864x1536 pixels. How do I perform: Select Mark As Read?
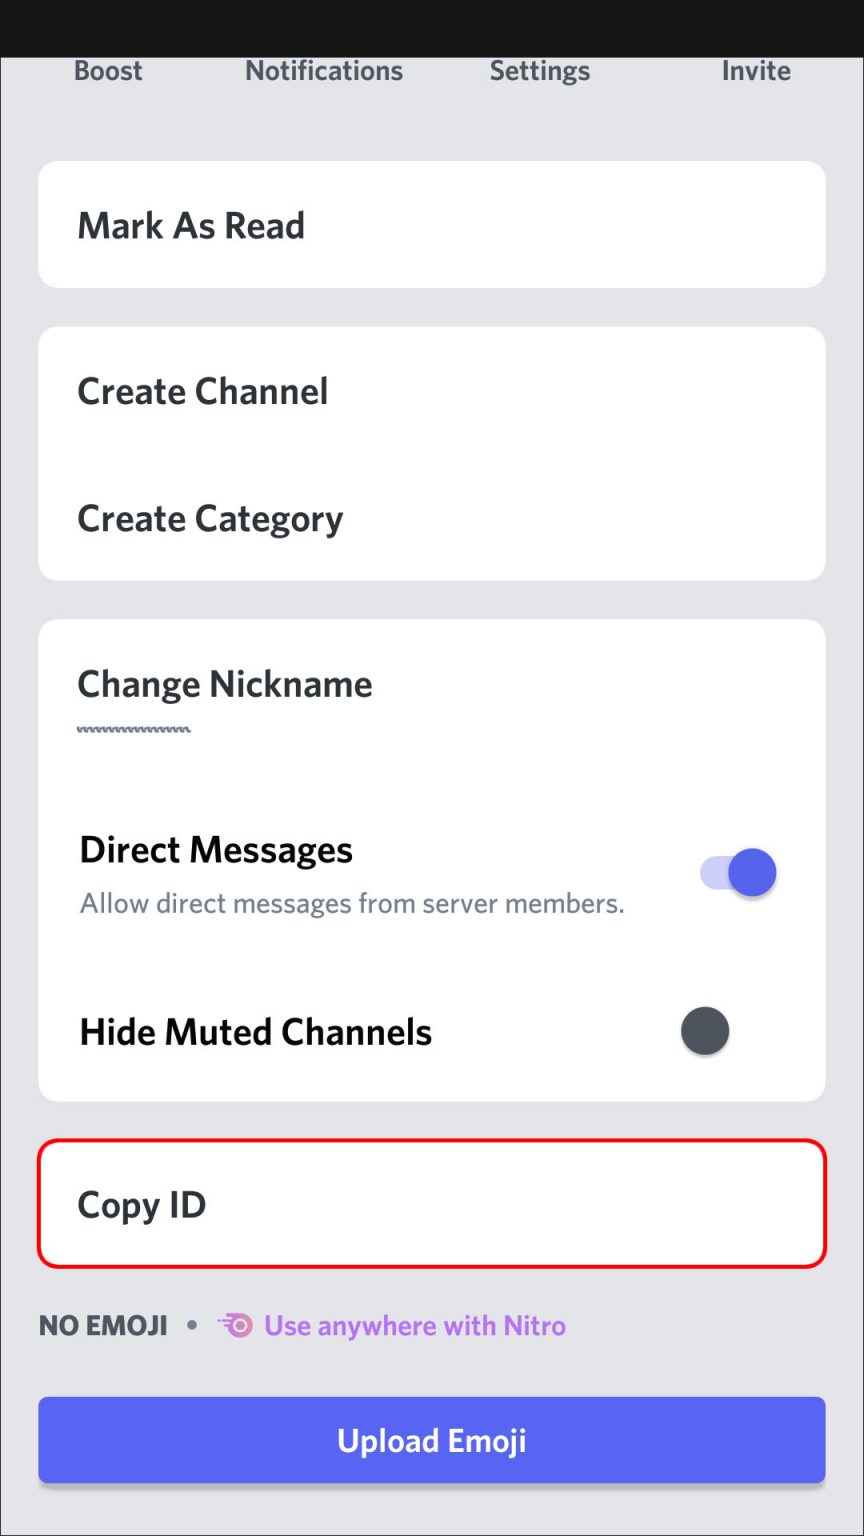pos(432,225)
